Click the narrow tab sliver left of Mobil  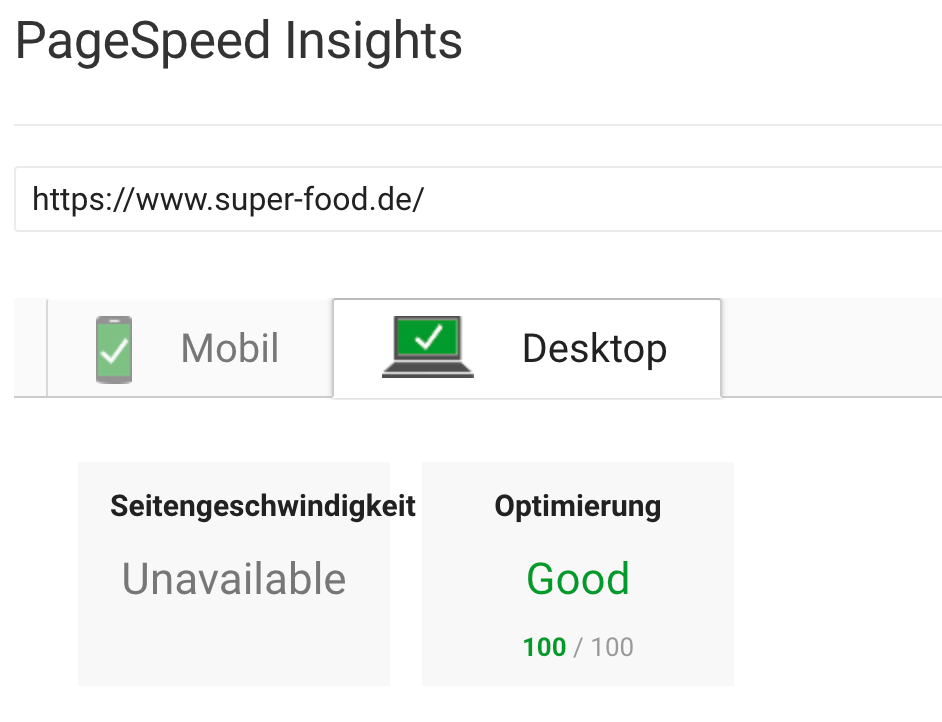[31, 348]
